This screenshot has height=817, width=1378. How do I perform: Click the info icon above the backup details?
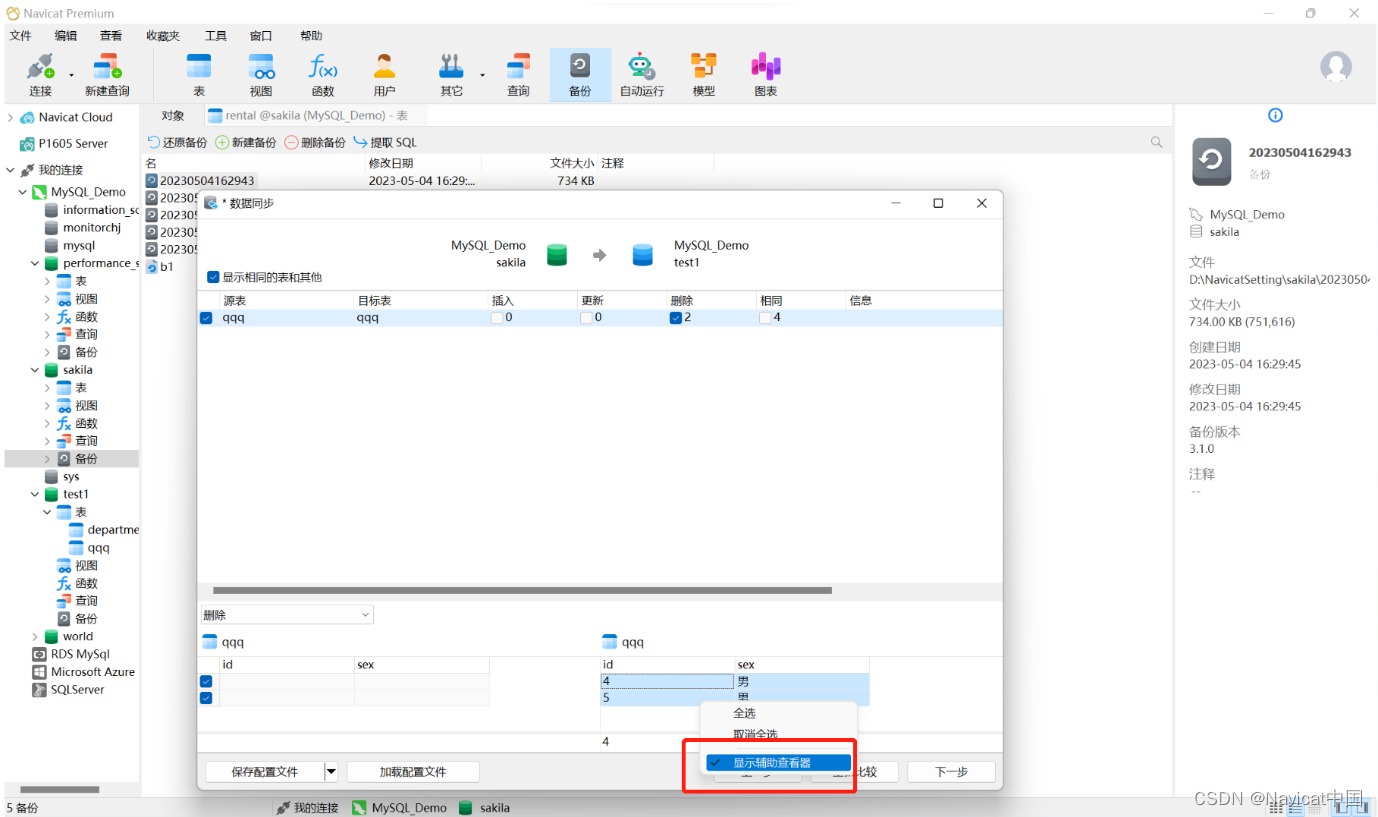tap(1275, 115)
